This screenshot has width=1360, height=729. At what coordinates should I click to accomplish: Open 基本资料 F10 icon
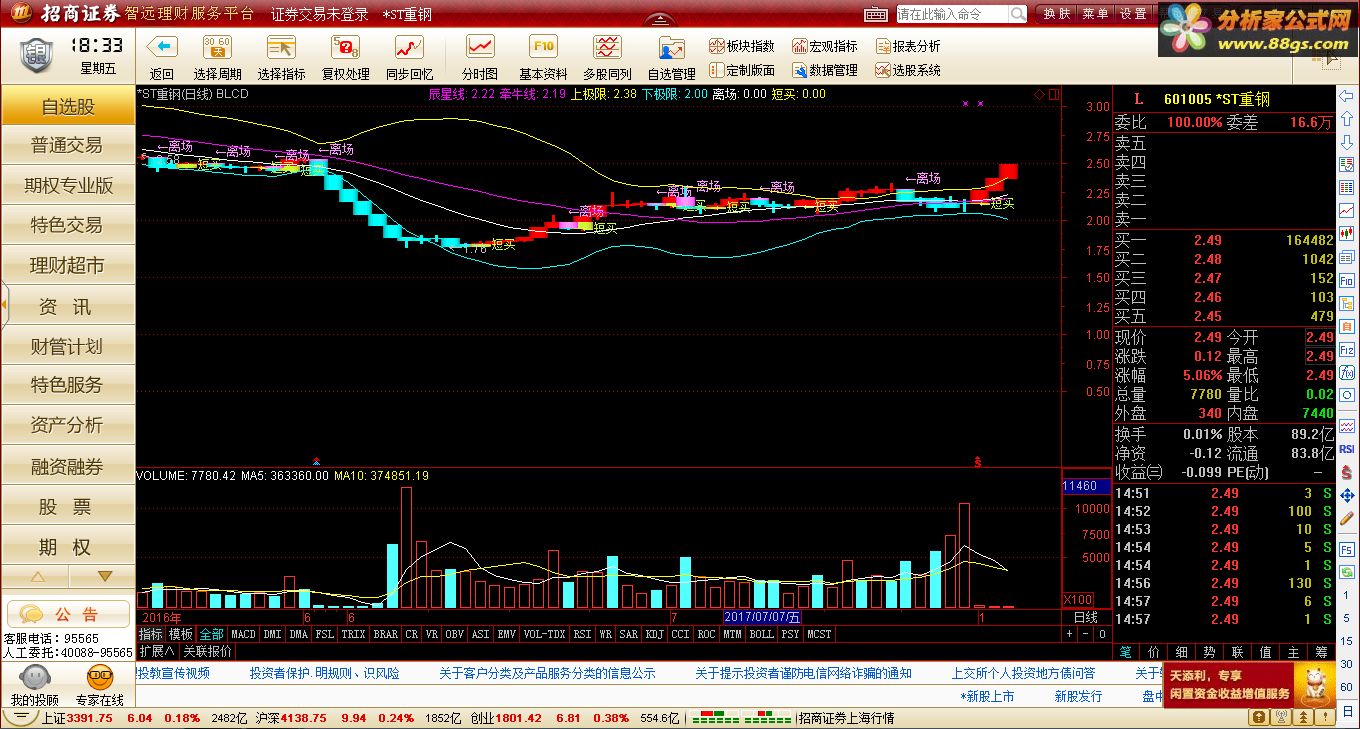[543, 47]
